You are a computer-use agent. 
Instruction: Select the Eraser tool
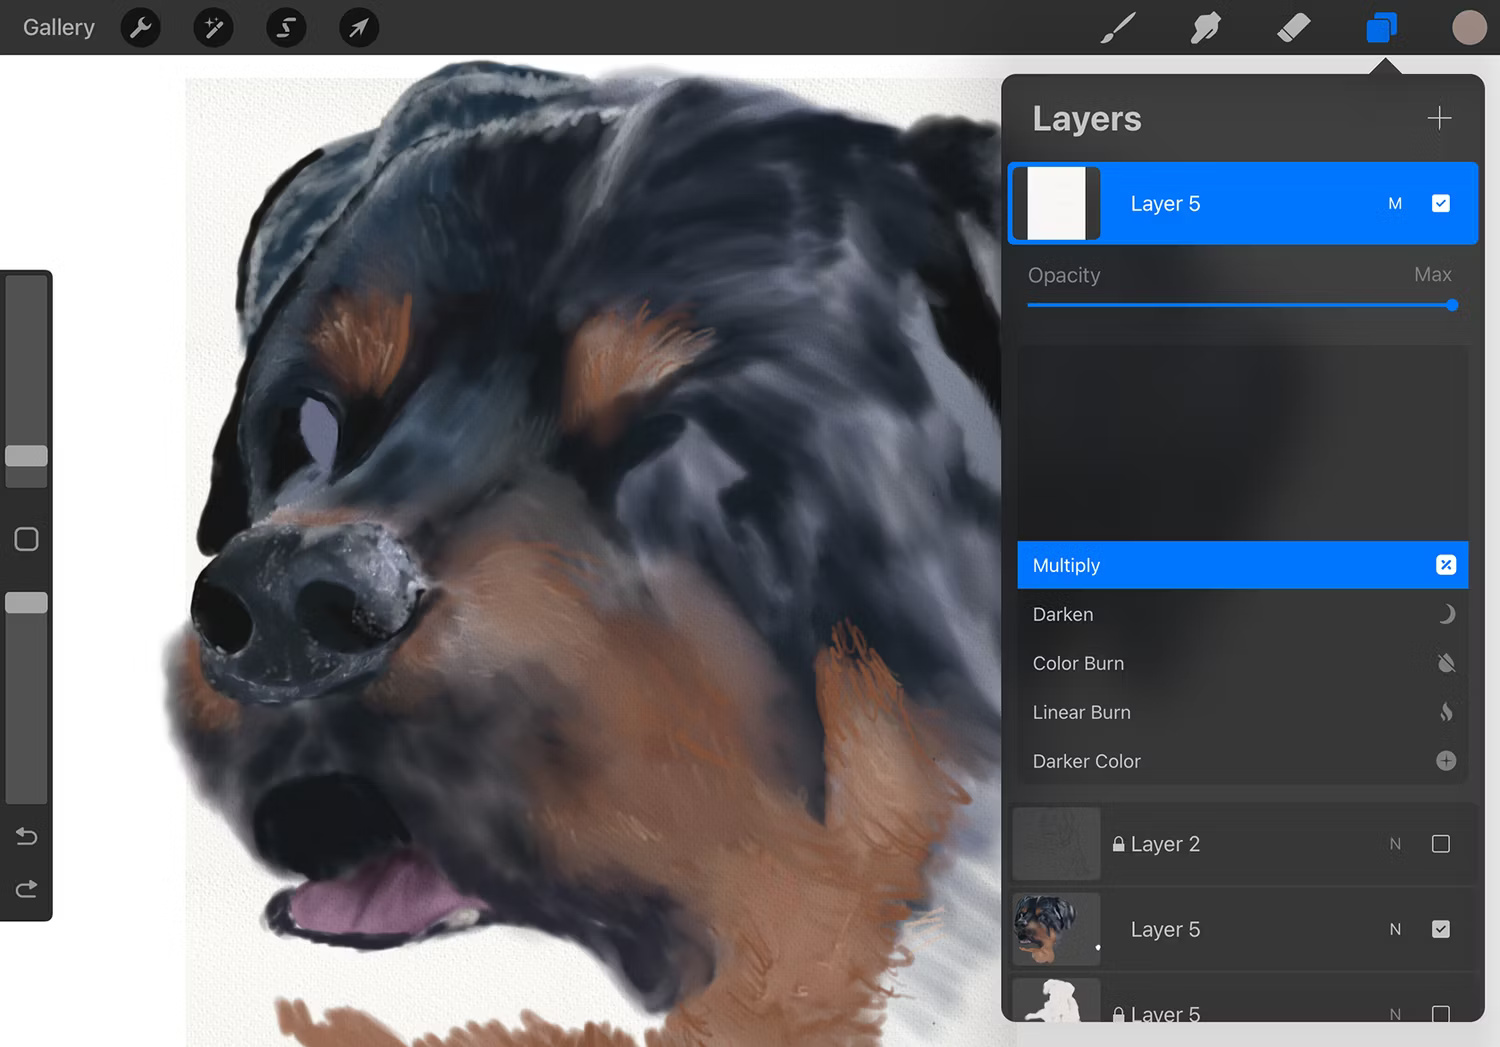point(1293,27)
